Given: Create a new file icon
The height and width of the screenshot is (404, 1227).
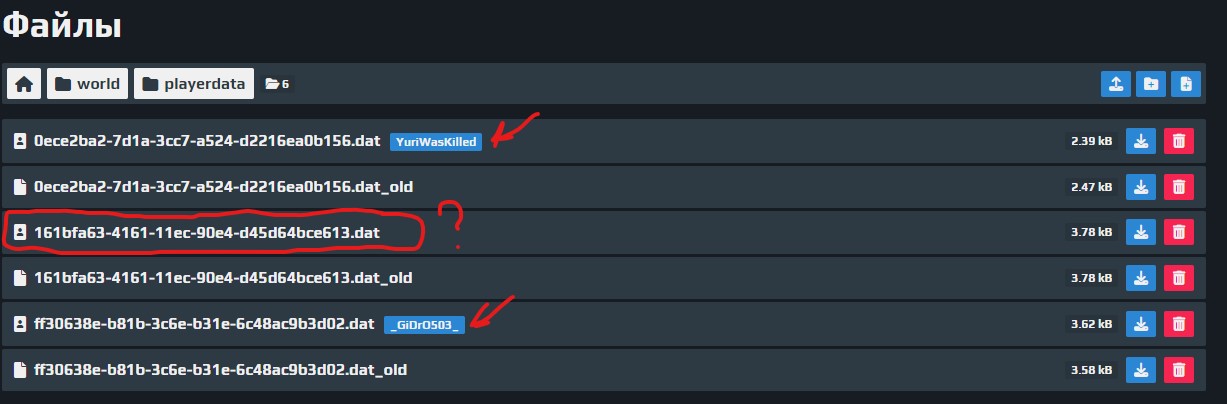Looking at the screenshot, I should 1186,85.
